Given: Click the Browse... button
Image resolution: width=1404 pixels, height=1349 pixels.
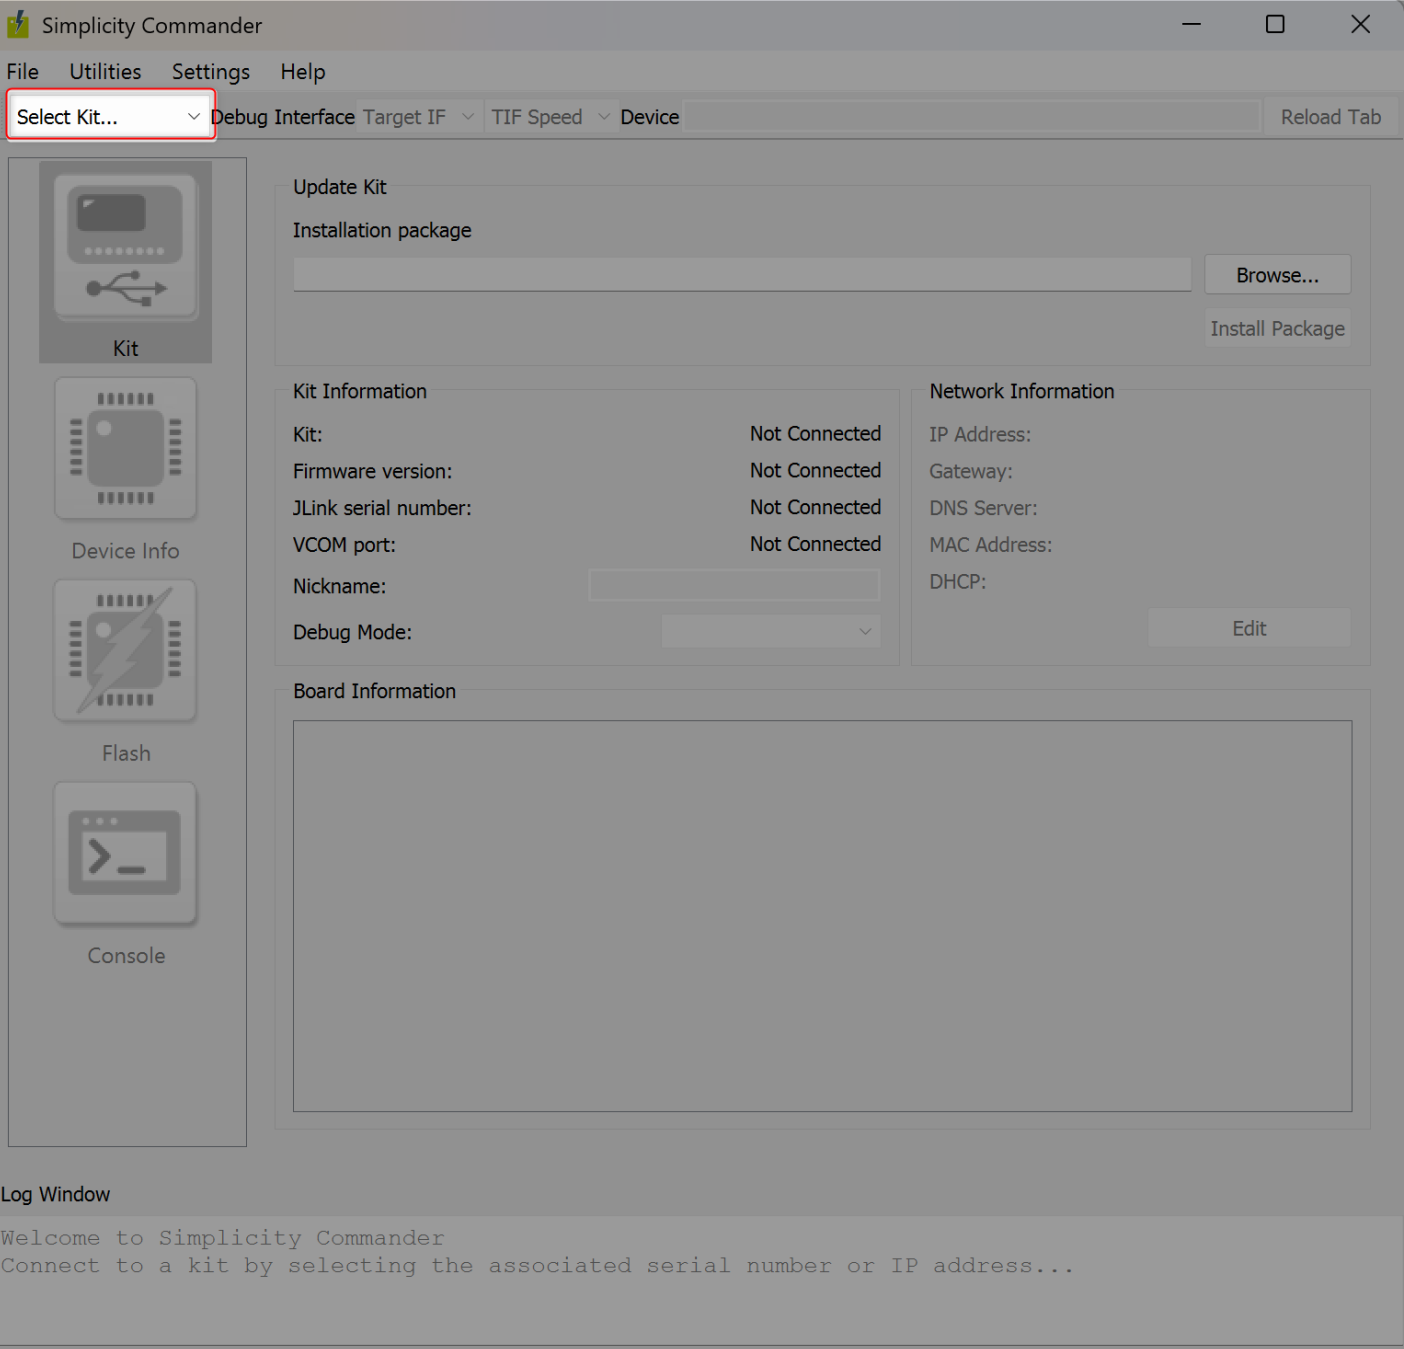Looking at the screenshot, I should click(1277, 275).
